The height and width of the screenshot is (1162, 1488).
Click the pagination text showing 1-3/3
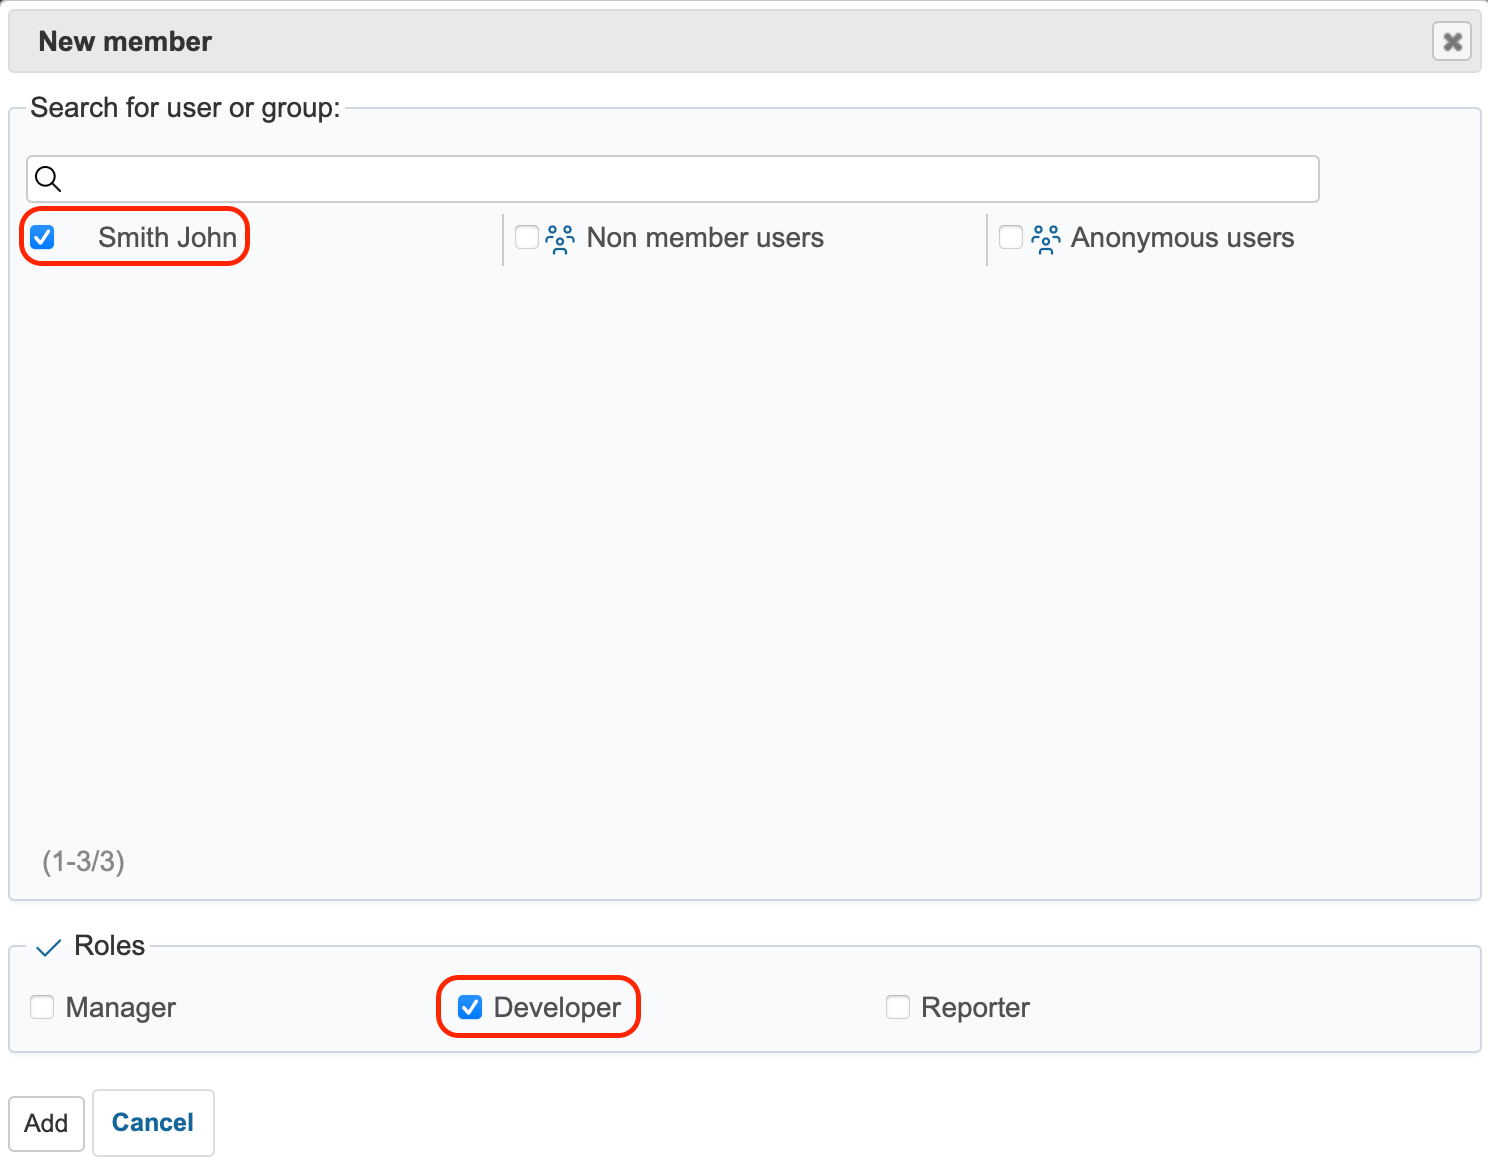click(81, 861)
